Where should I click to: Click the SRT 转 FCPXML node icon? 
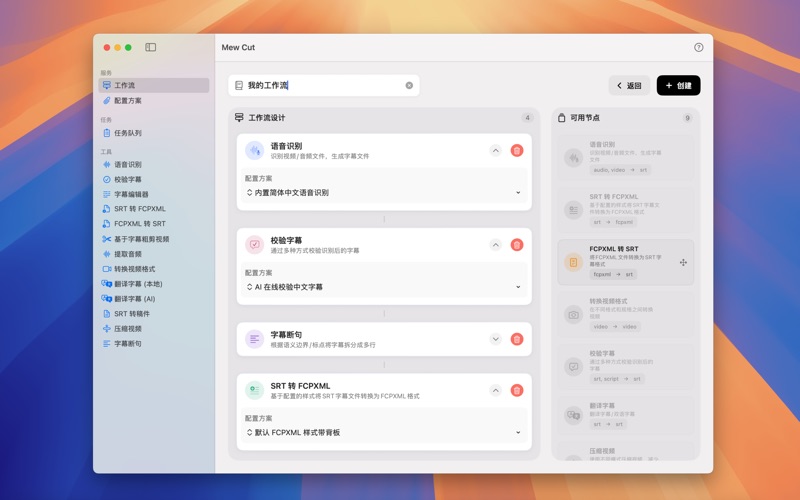(x=255, y=390)
